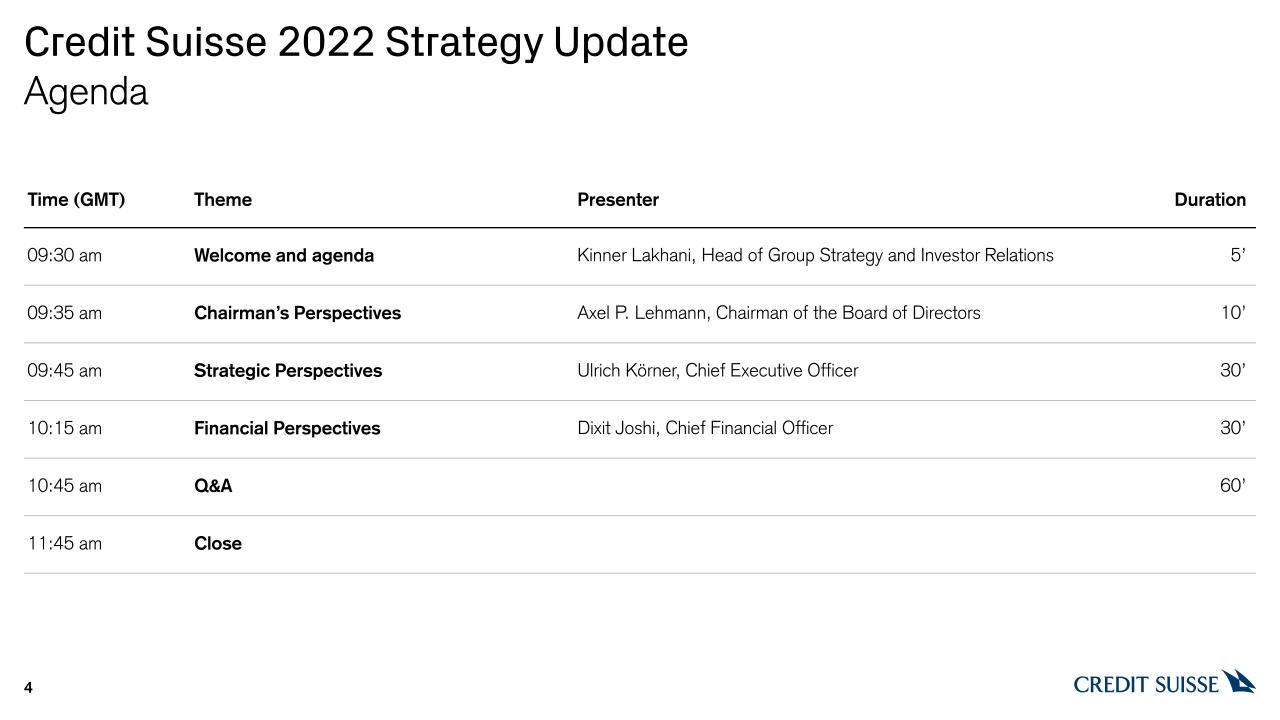Click presenter Axel P. Lehmann's entry
Screen dimensions: 1280x720
(x=778, y=313)
